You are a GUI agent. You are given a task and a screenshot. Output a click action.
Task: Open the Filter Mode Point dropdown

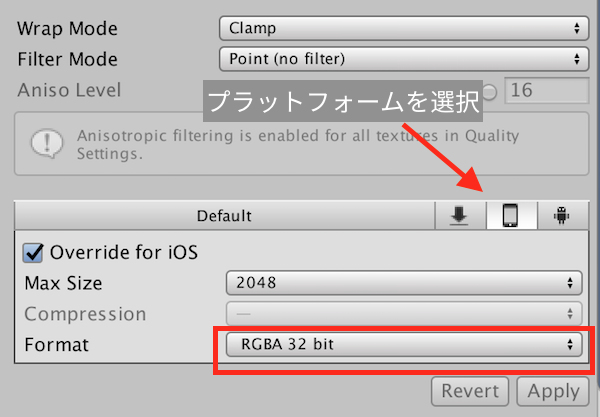404,59
